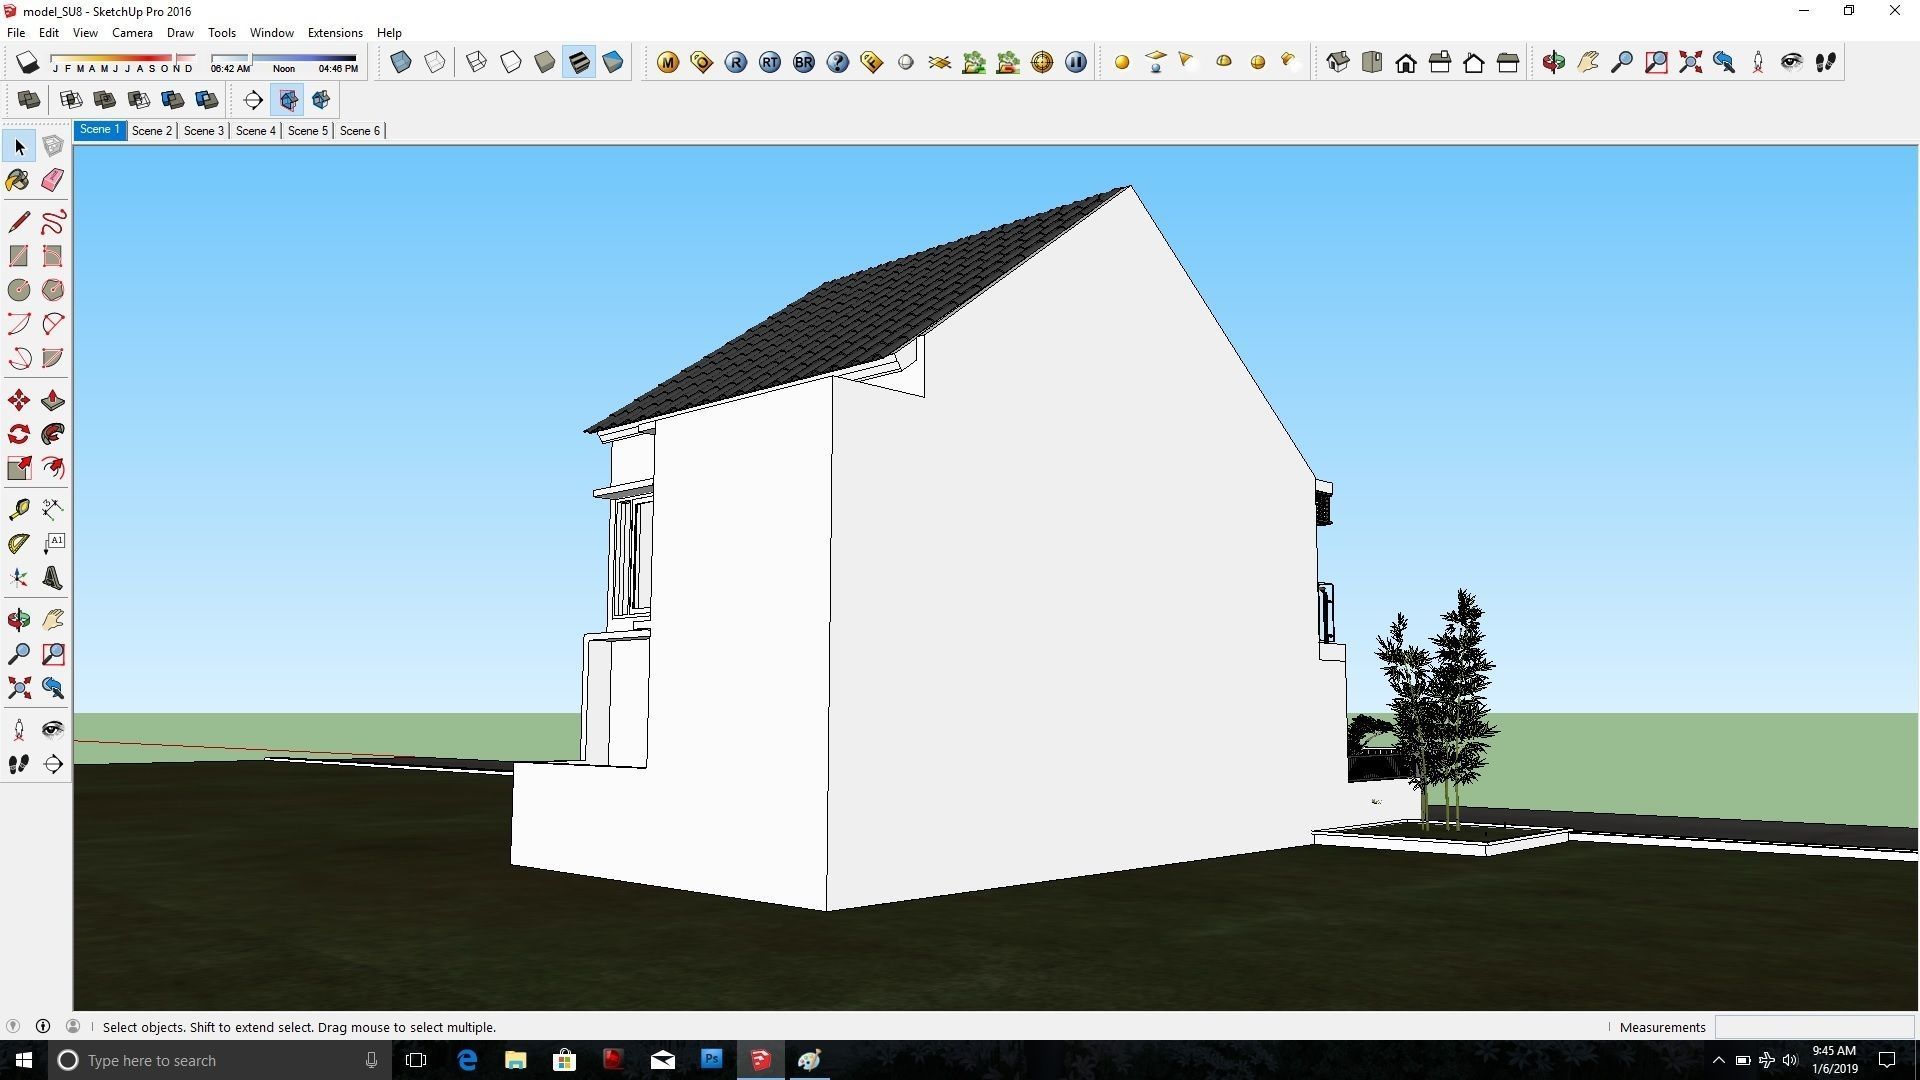Switch to Scene 6 tab
Image resolution: width=1920 pixels, height=1080 pixels.
tap(360, 130)
